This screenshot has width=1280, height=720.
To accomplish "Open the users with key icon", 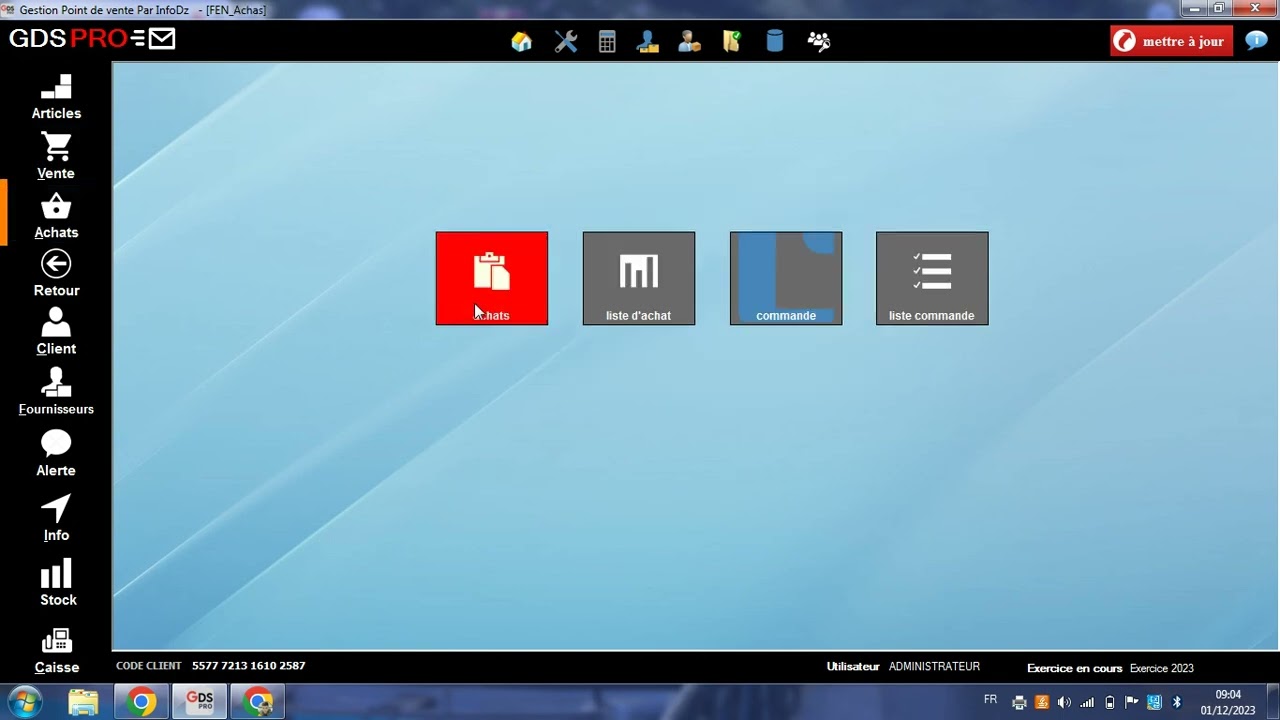I will (x=819, y=41).
